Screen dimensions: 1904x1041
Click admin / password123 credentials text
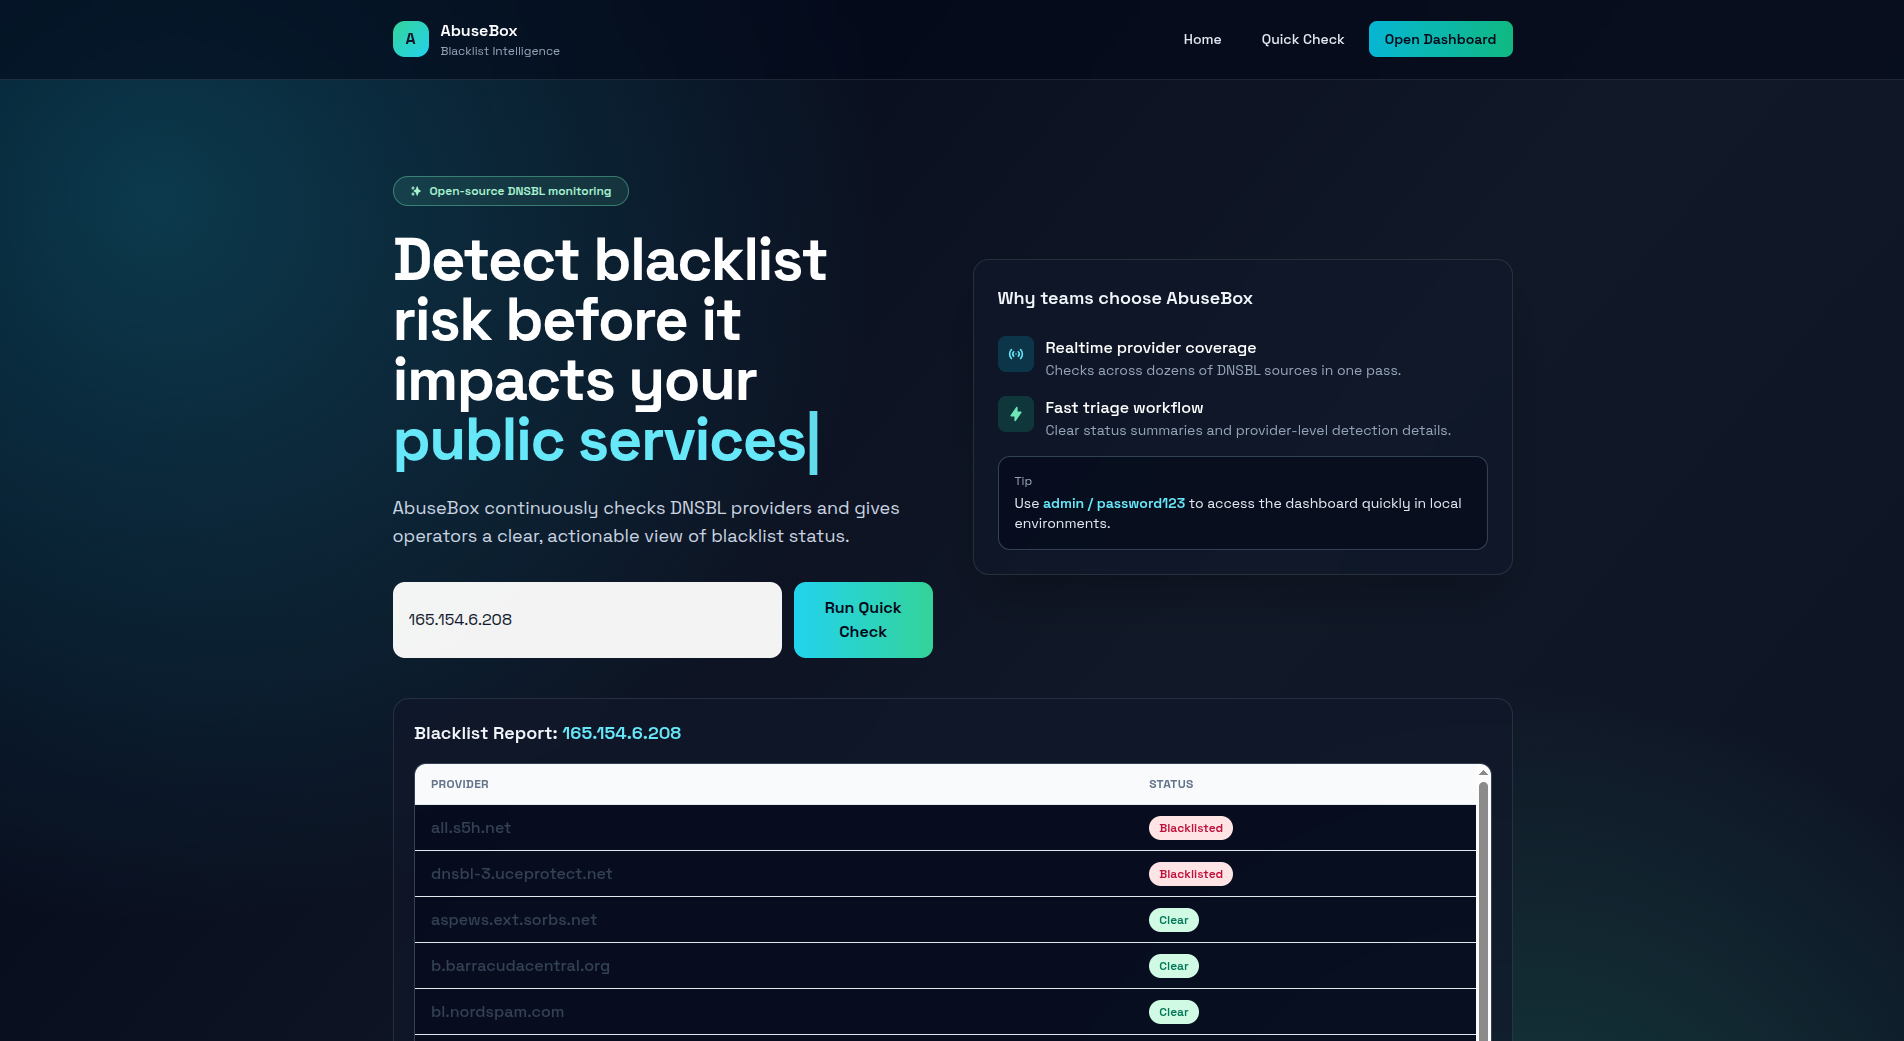(x=1113, y=504)
